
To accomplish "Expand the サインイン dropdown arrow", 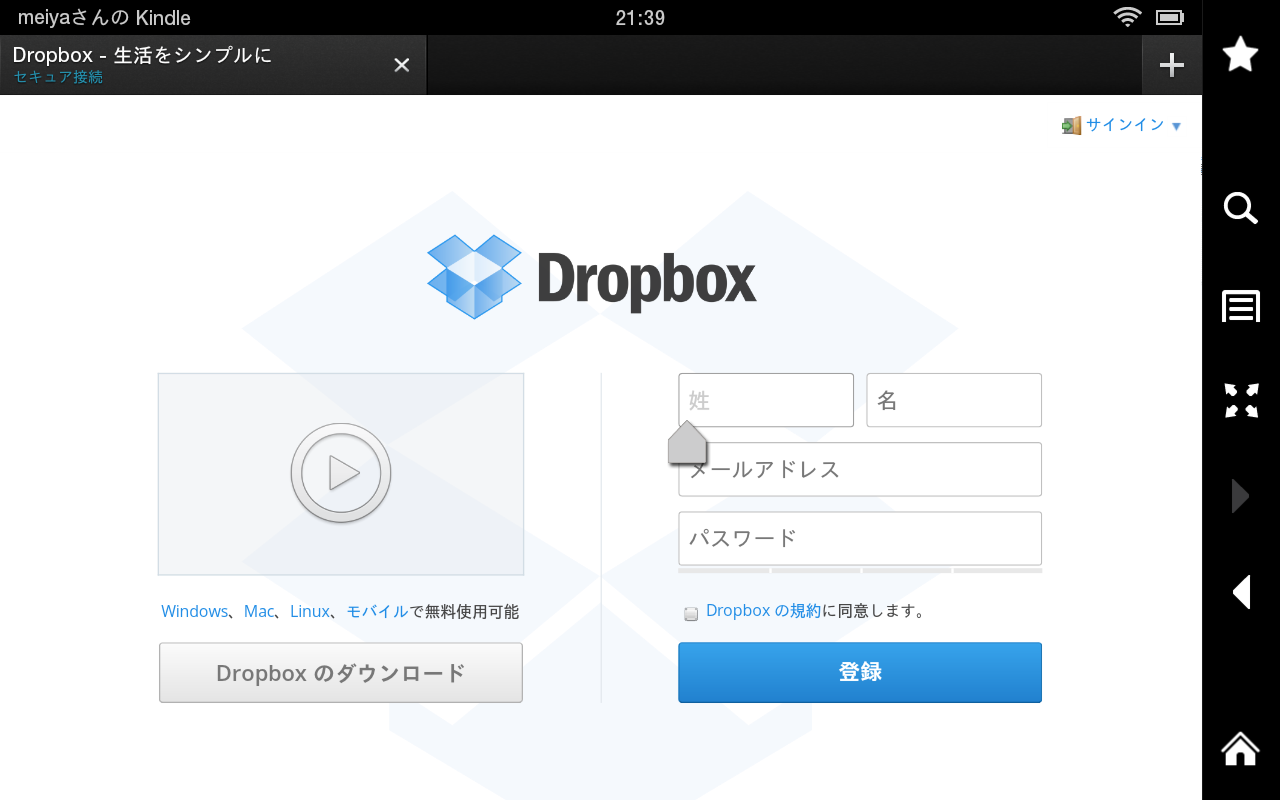I will [1176, 127].
